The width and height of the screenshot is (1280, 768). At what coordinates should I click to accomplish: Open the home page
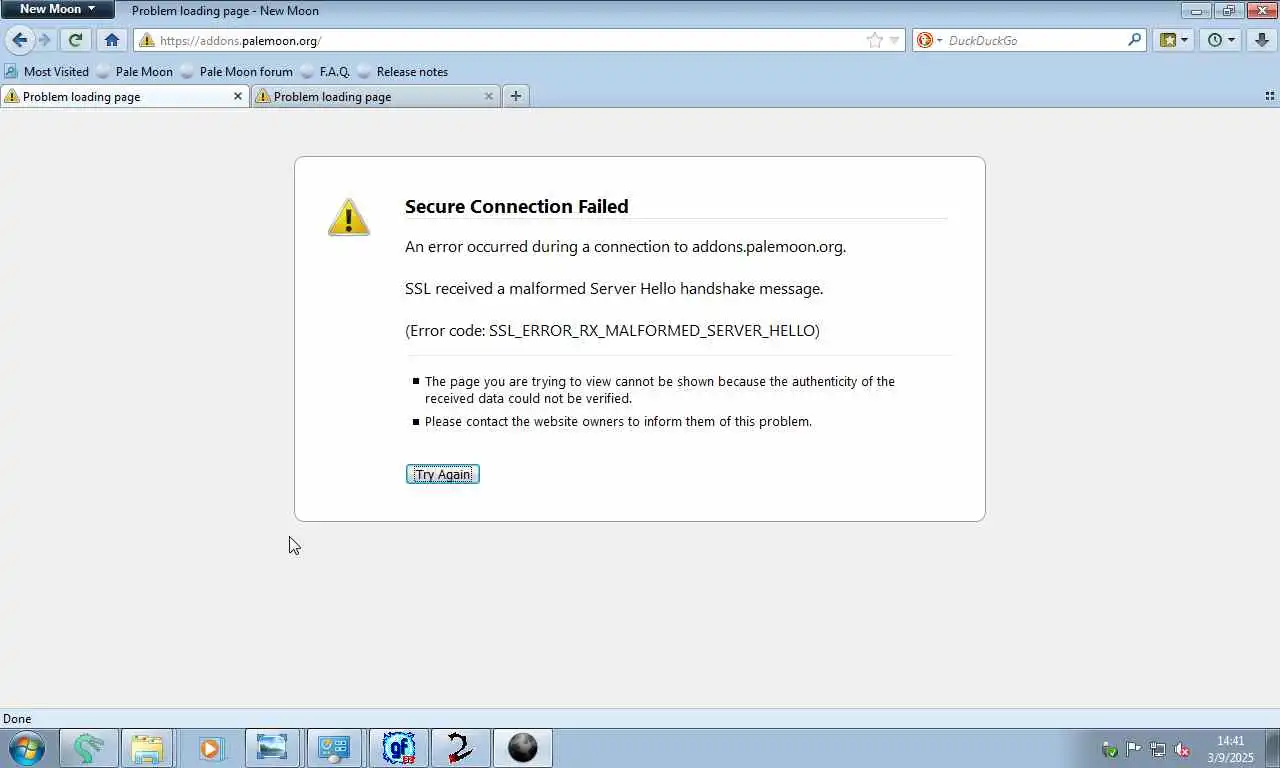click(x=112, y=40)
